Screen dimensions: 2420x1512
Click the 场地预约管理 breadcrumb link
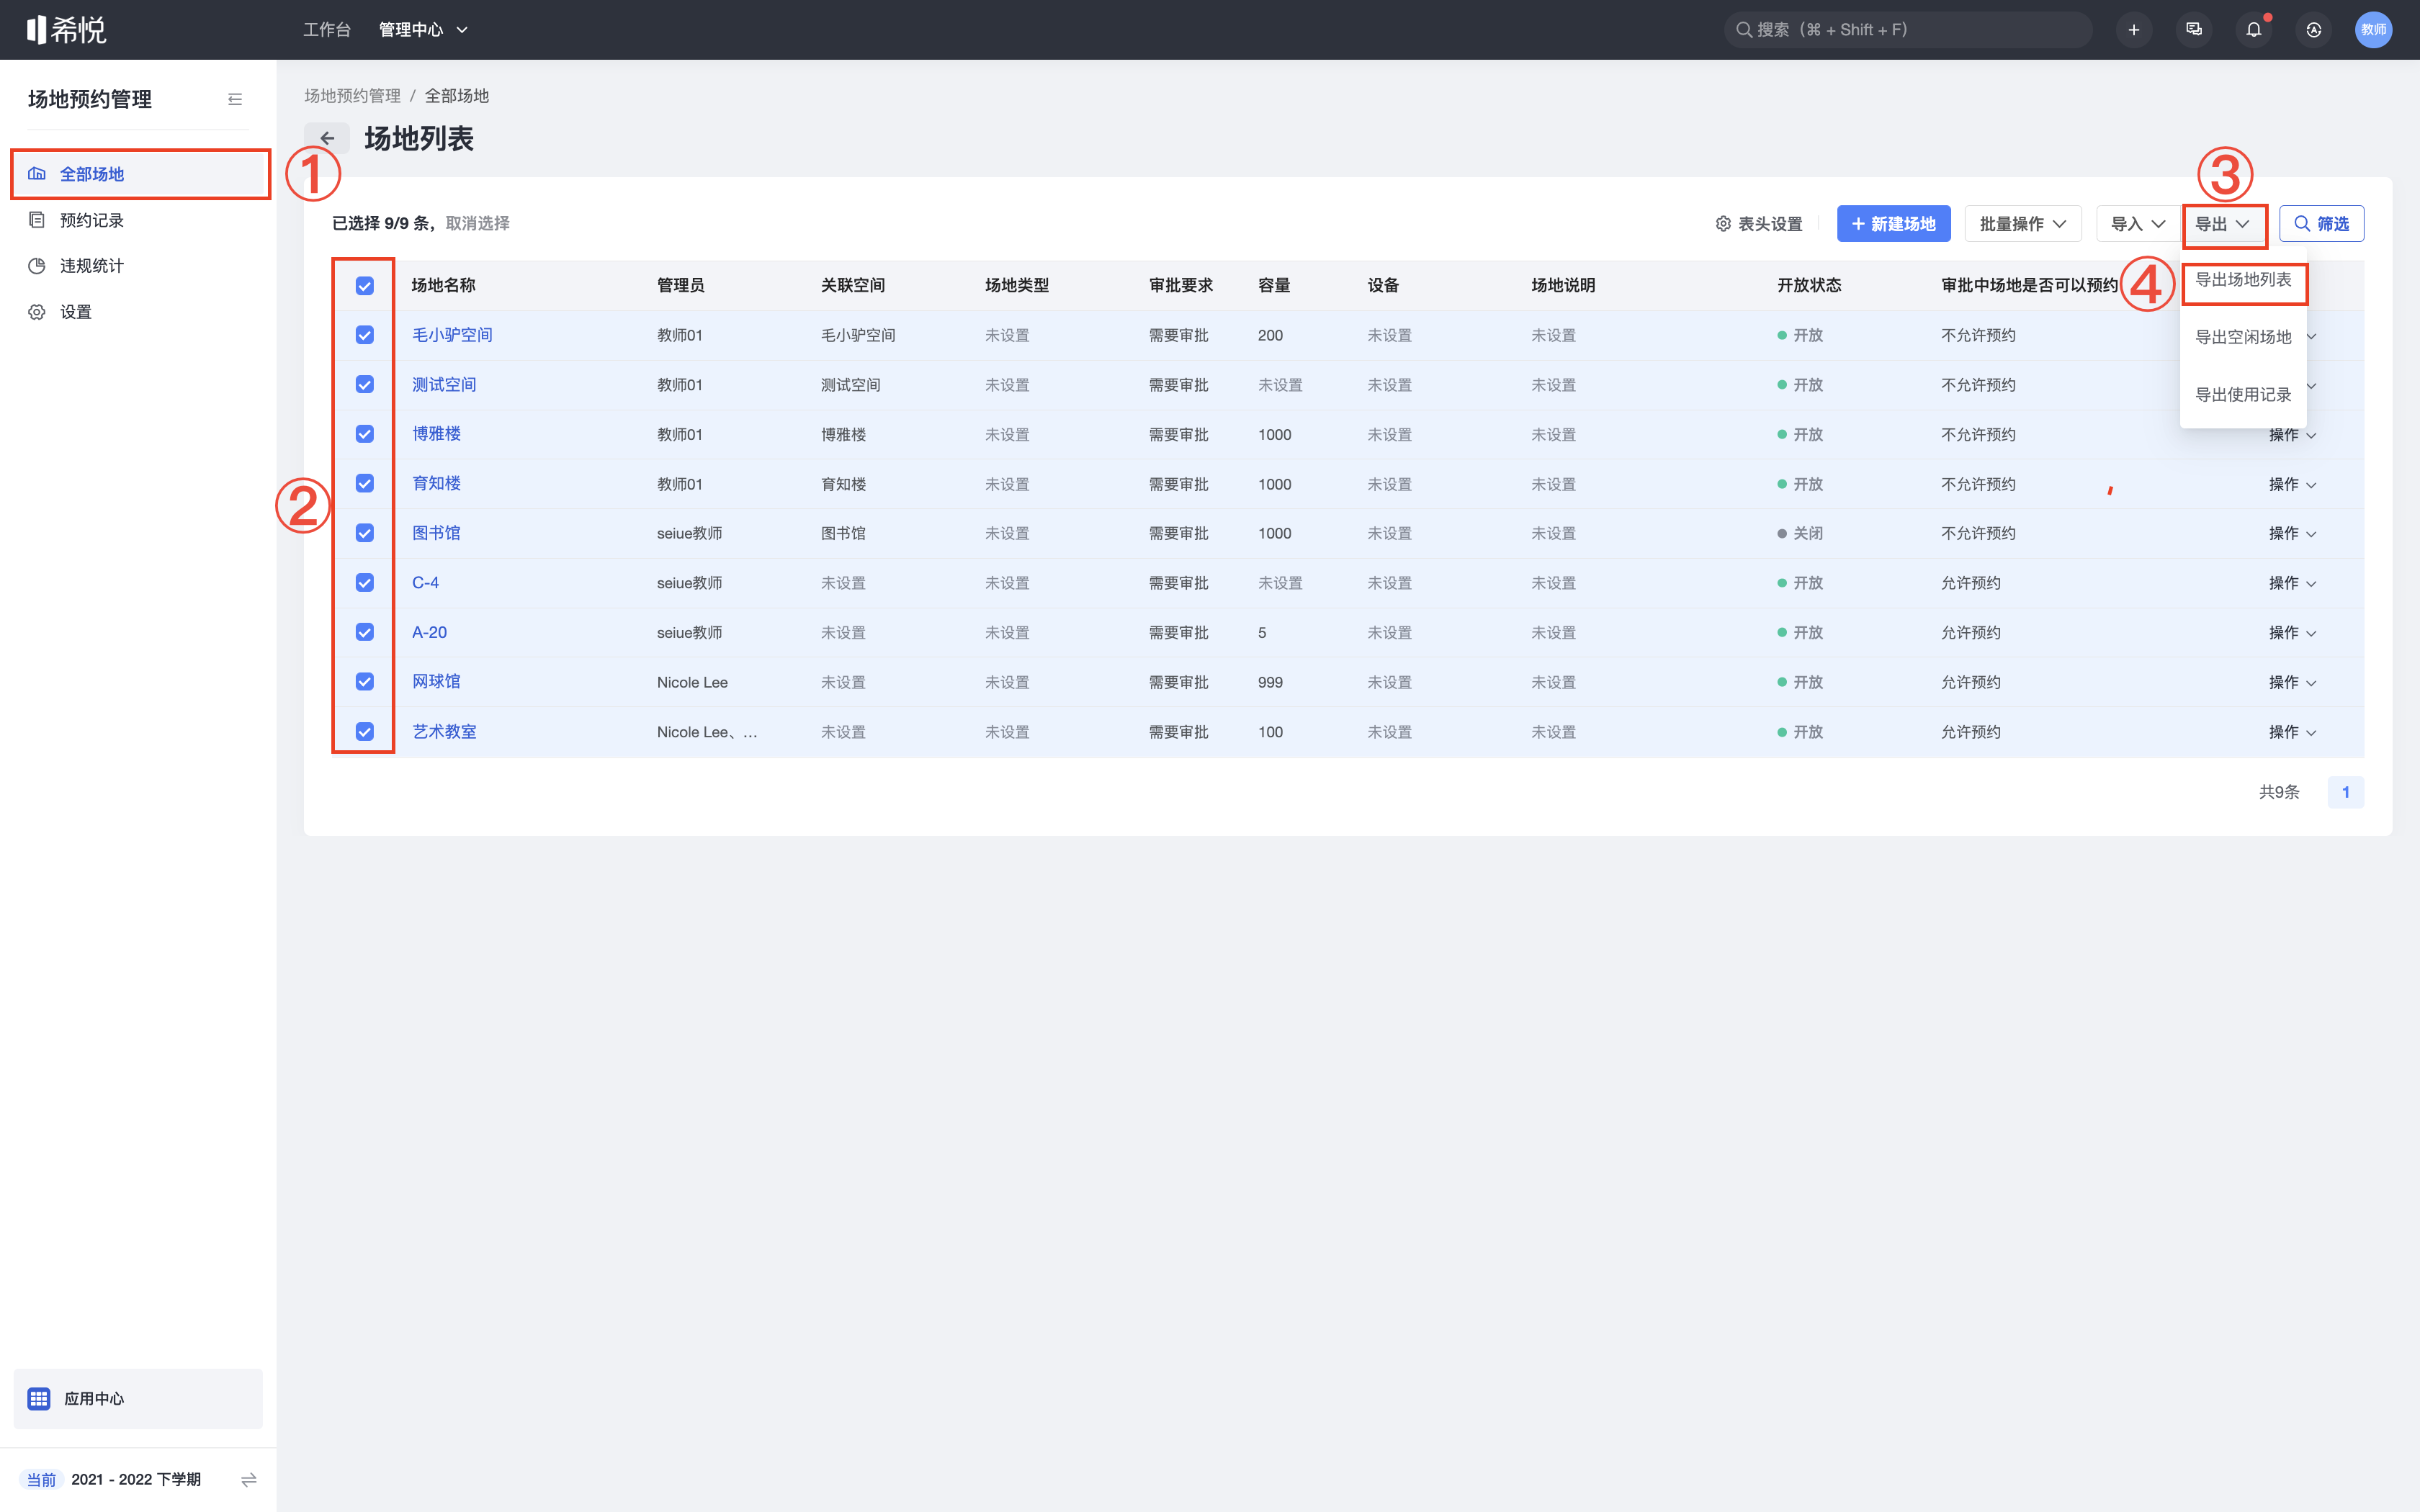352,96
